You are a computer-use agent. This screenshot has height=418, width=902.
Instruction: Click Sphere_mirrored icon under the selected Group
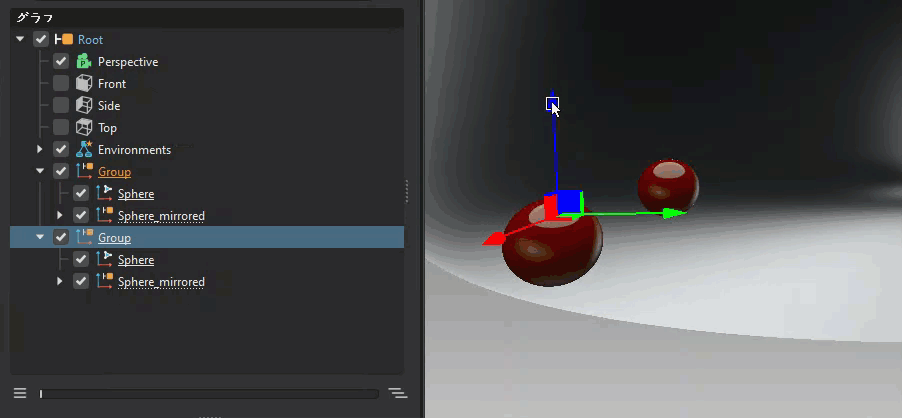pyautogui.click(x=104, y=281)
